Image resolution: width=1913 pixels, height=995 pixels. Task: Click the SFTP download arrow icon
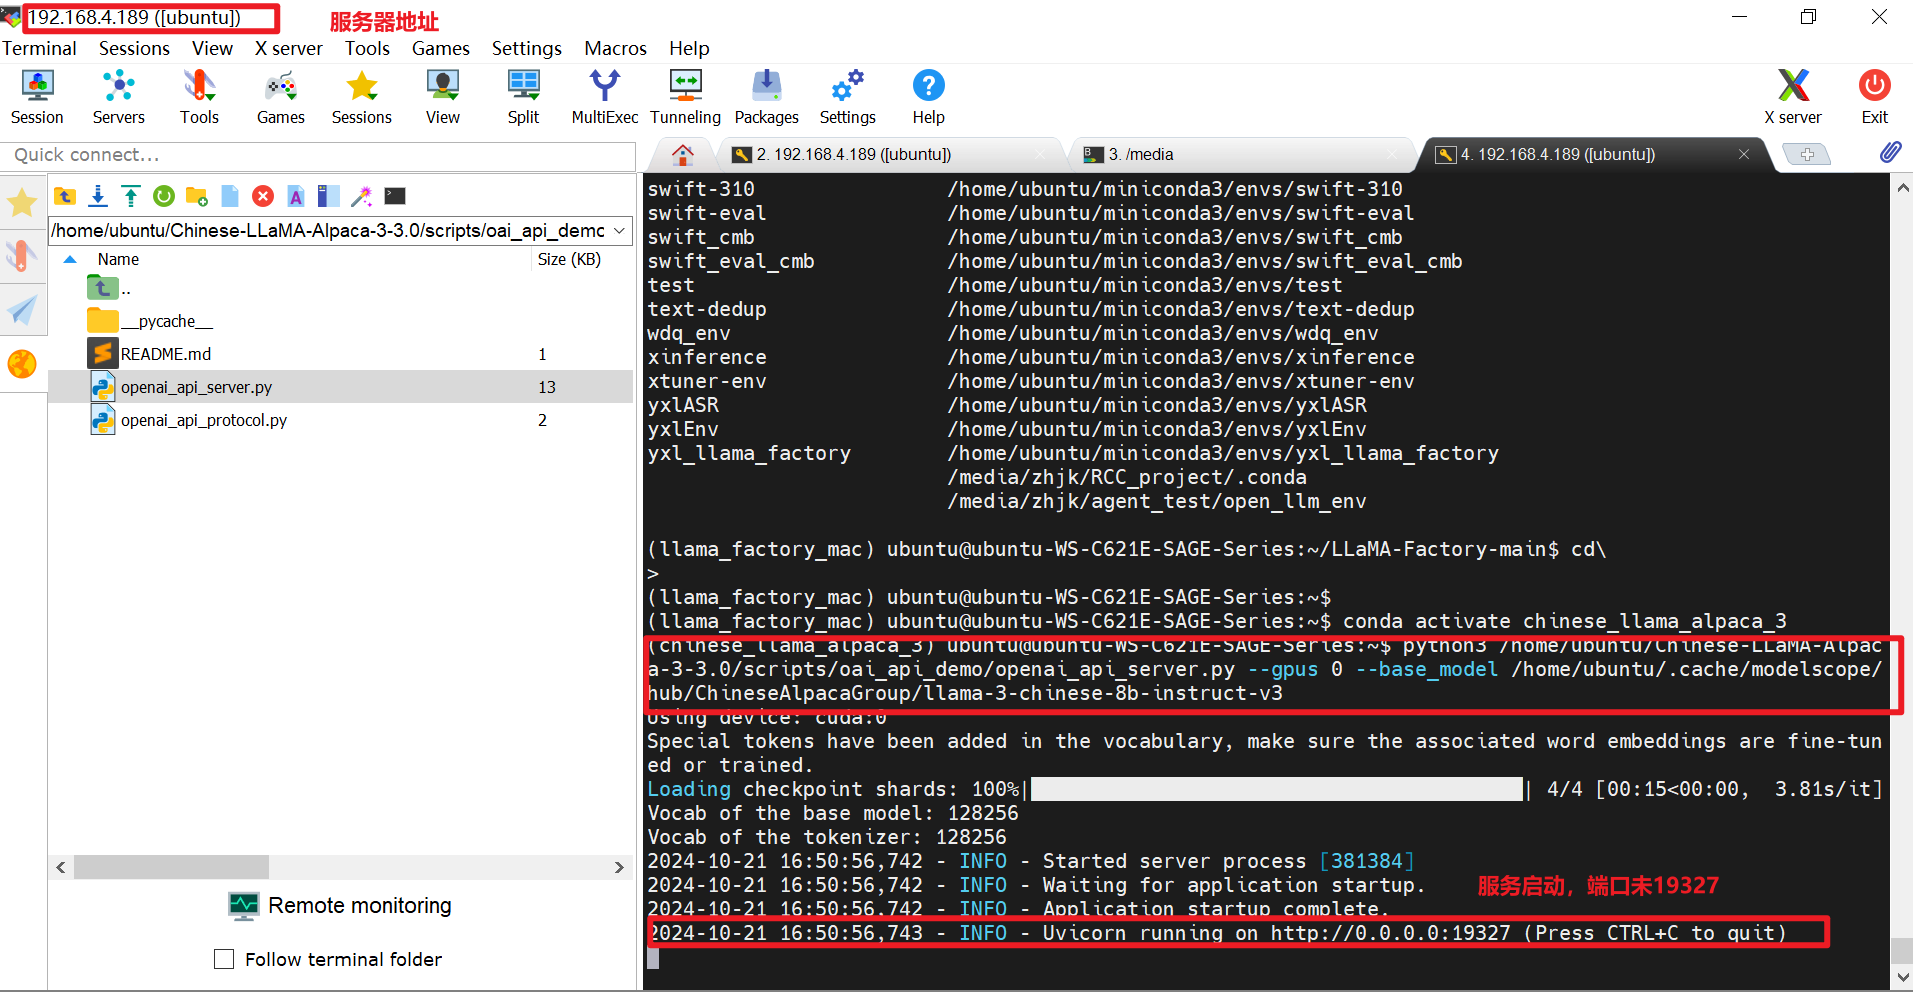point(98,196)
